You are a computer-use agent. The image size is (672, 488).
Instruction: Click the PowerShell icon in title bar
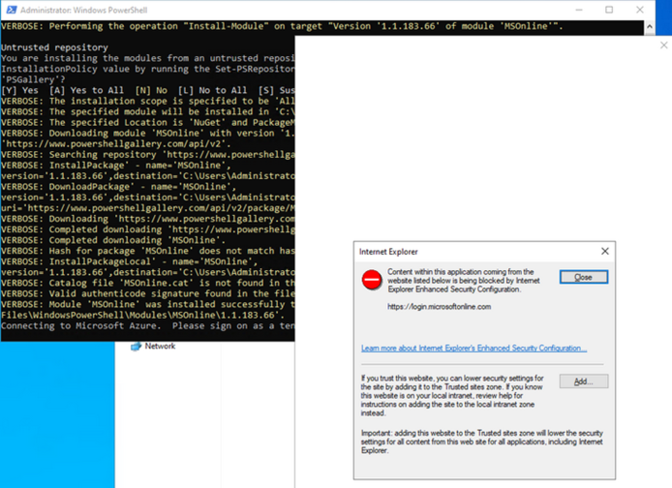pyautogui.click(x=11, y=10)
